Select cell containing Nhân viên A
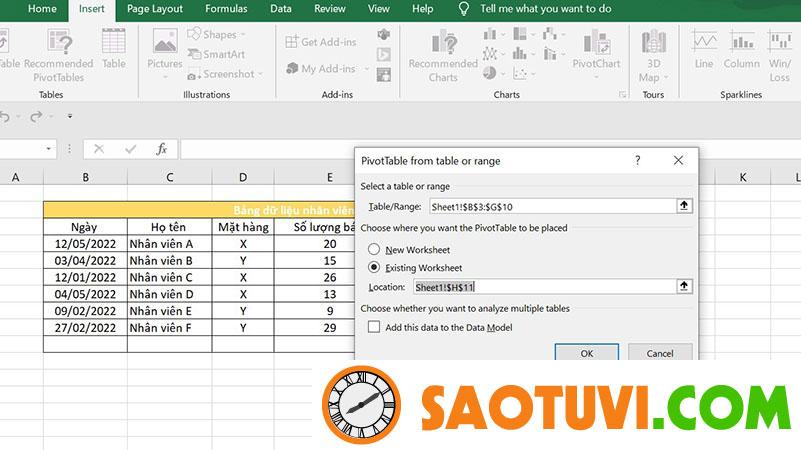Viewport: 801px width, 450px height. (170, 244)
